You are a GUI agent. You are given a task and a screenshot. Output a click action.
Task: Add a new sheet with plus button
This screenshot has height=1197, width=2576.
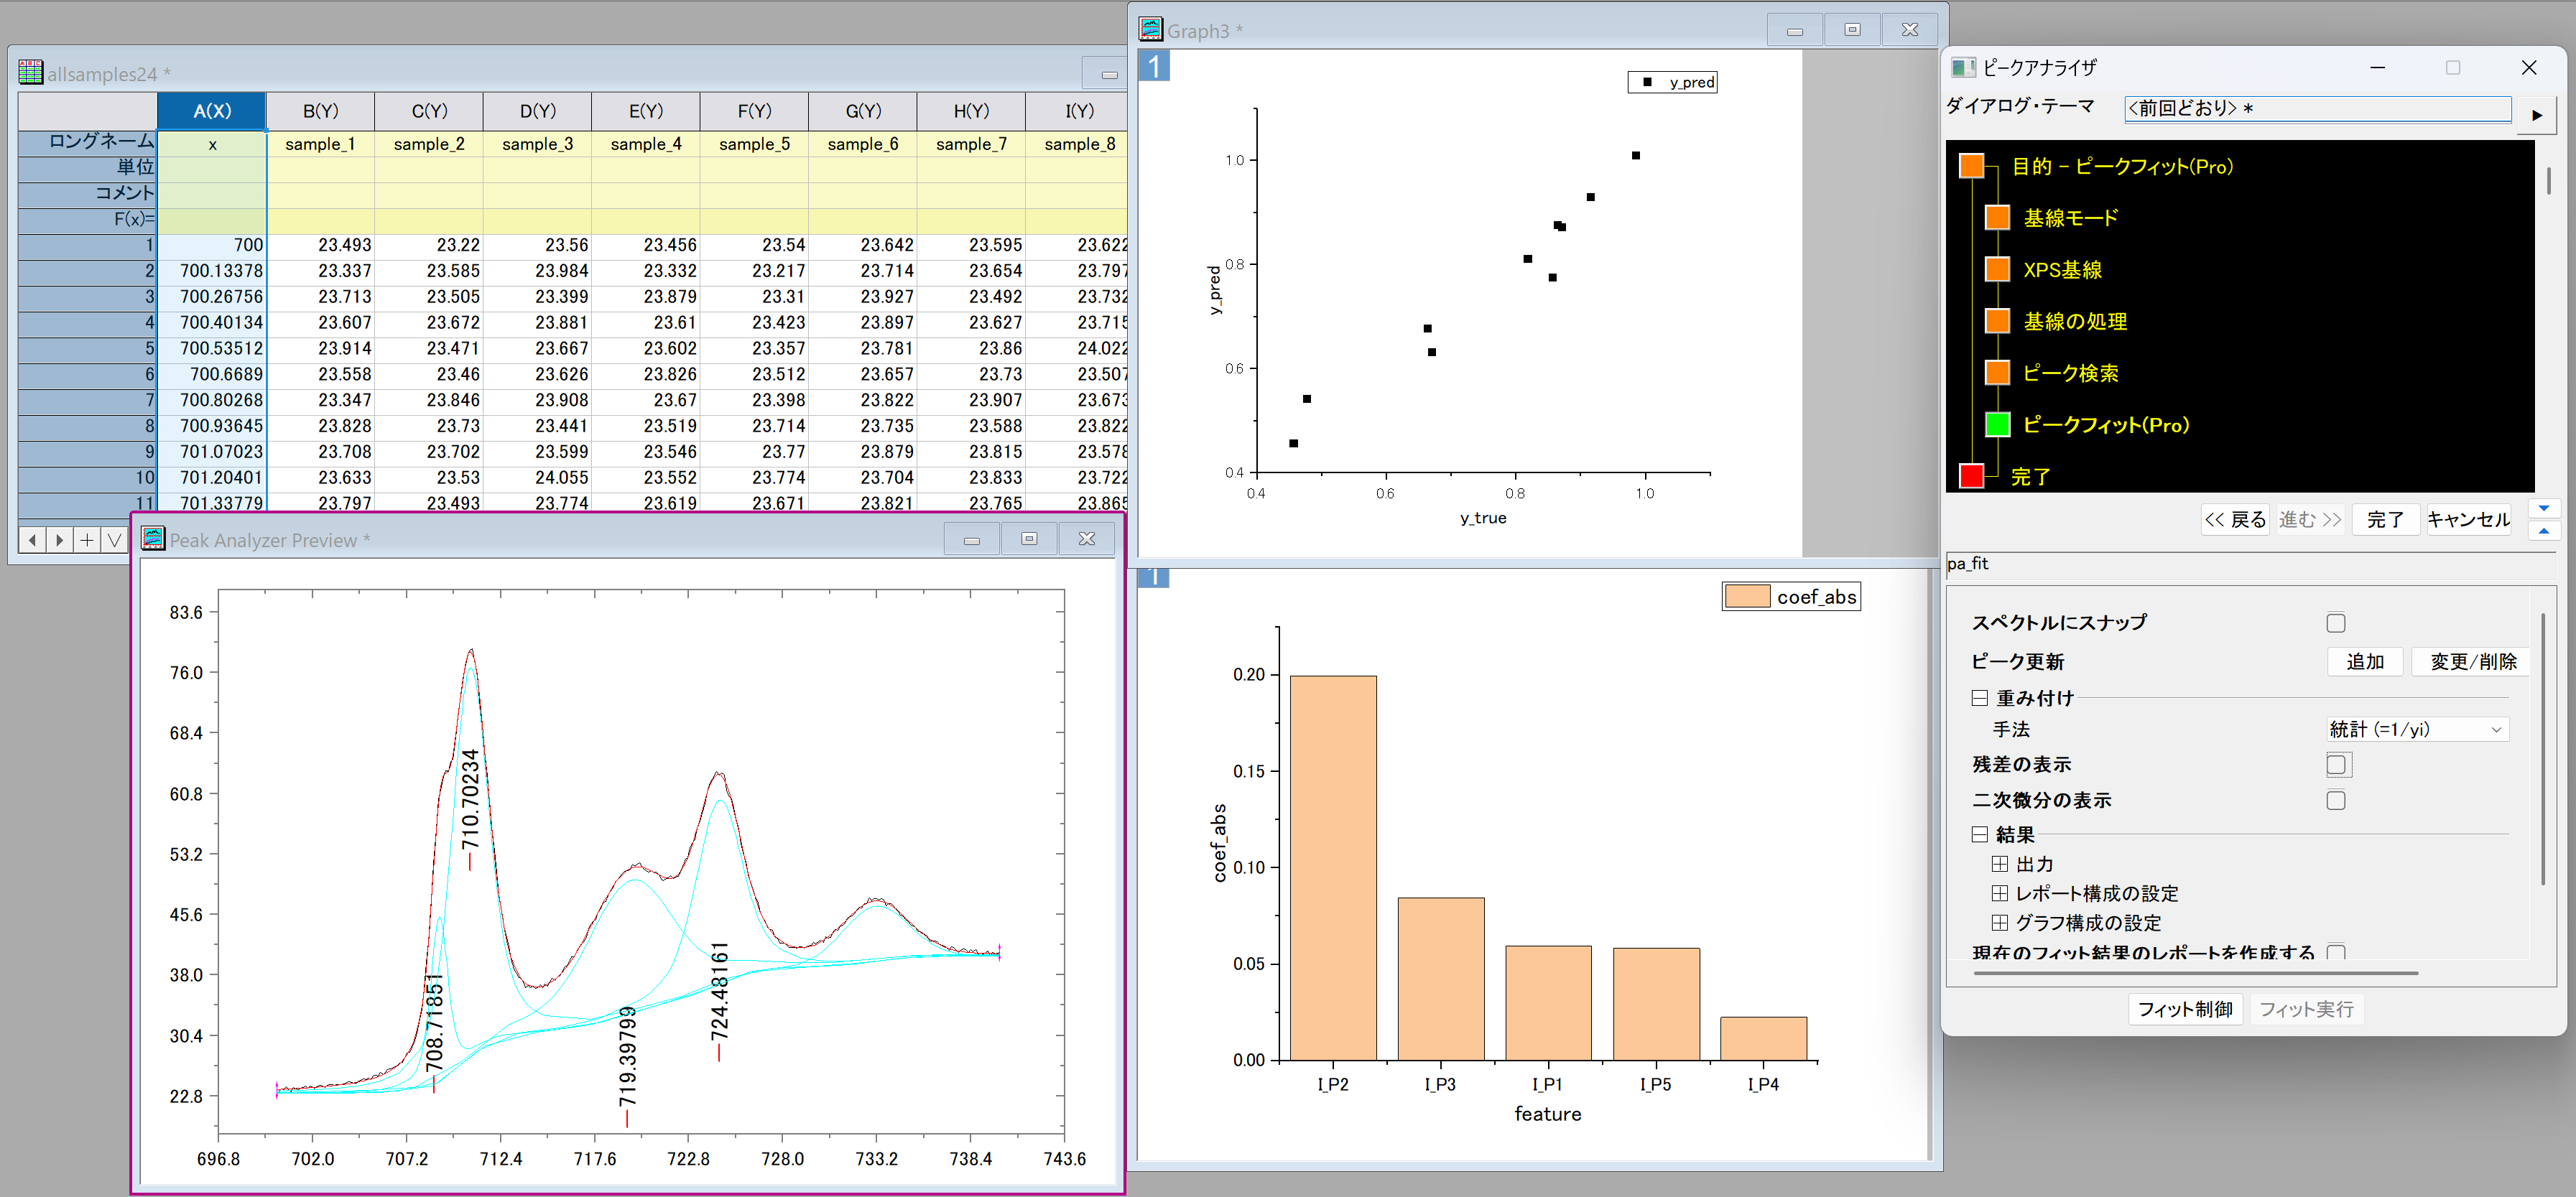(x=87, y=540)
